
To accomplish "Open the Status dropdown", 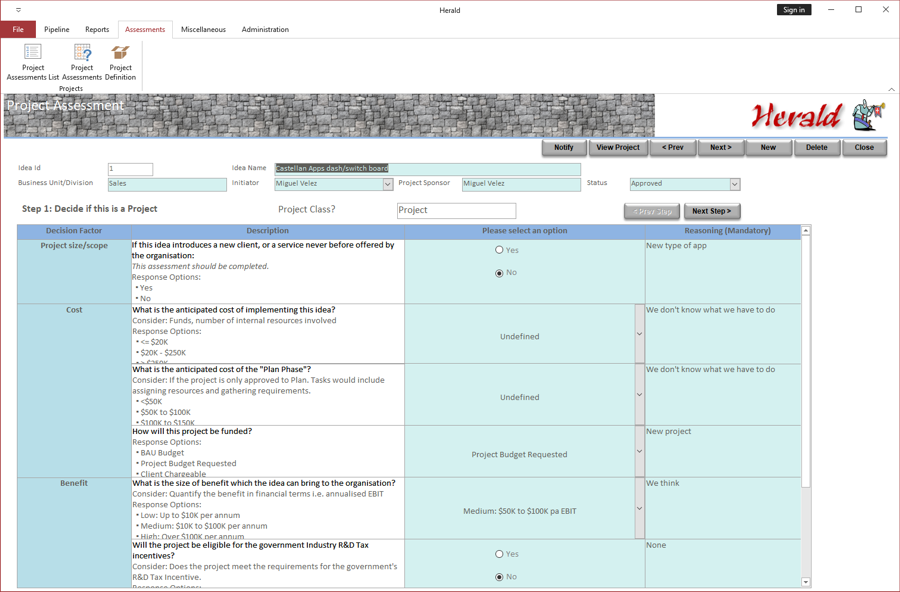I will [735, 184].
